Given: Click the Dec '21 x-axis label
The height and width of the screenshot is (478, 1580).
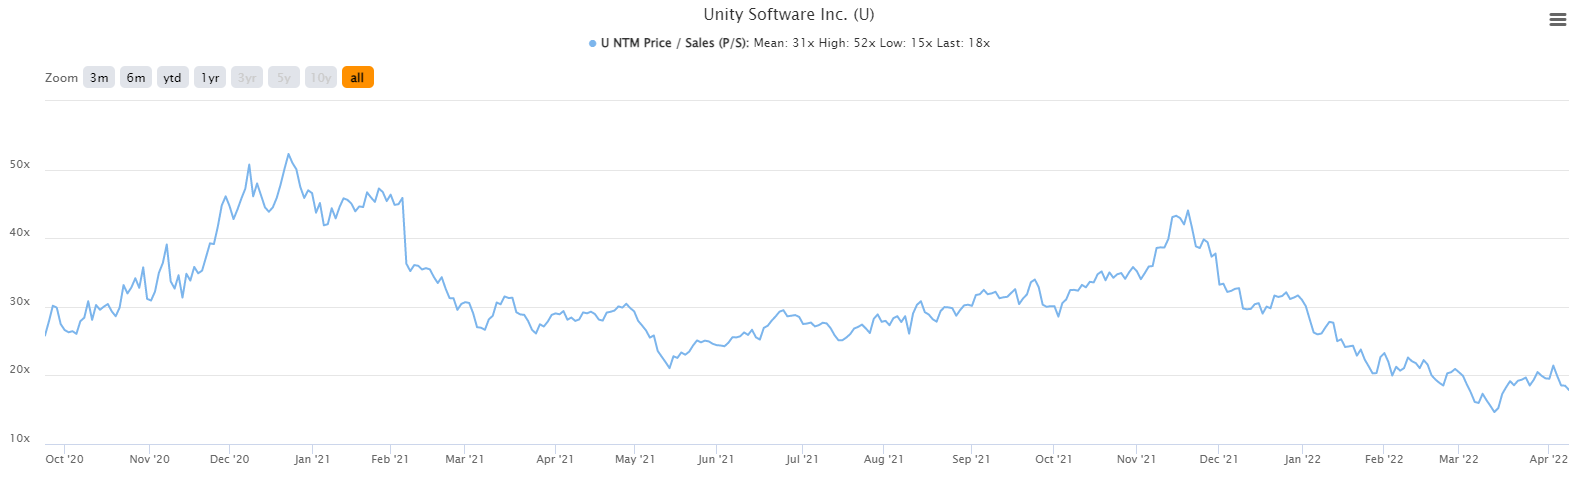Looking at the screenshot, I should (x=1218, y=459).
